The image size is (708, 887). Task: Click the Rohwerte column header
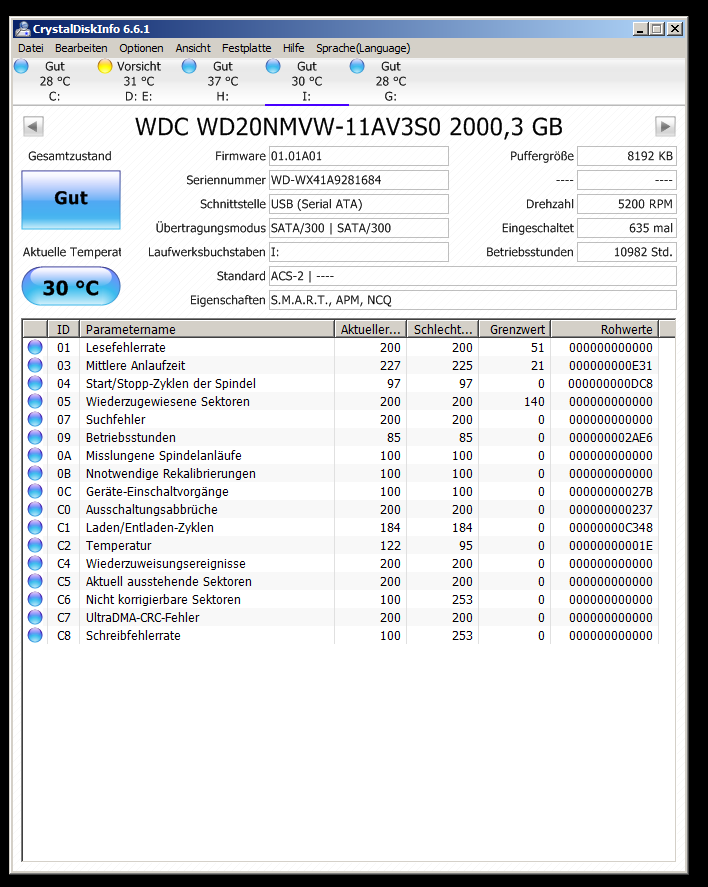(605, 329)
